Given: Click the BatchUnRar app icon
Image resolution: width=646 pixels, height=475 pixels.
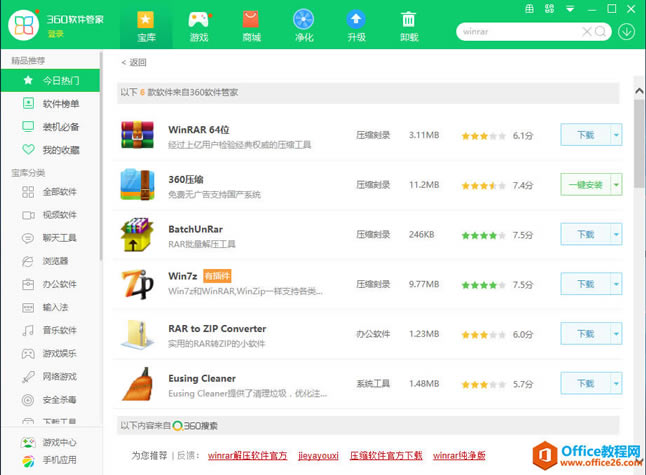Looking at the screenshot, I should (x=137, y=234).
